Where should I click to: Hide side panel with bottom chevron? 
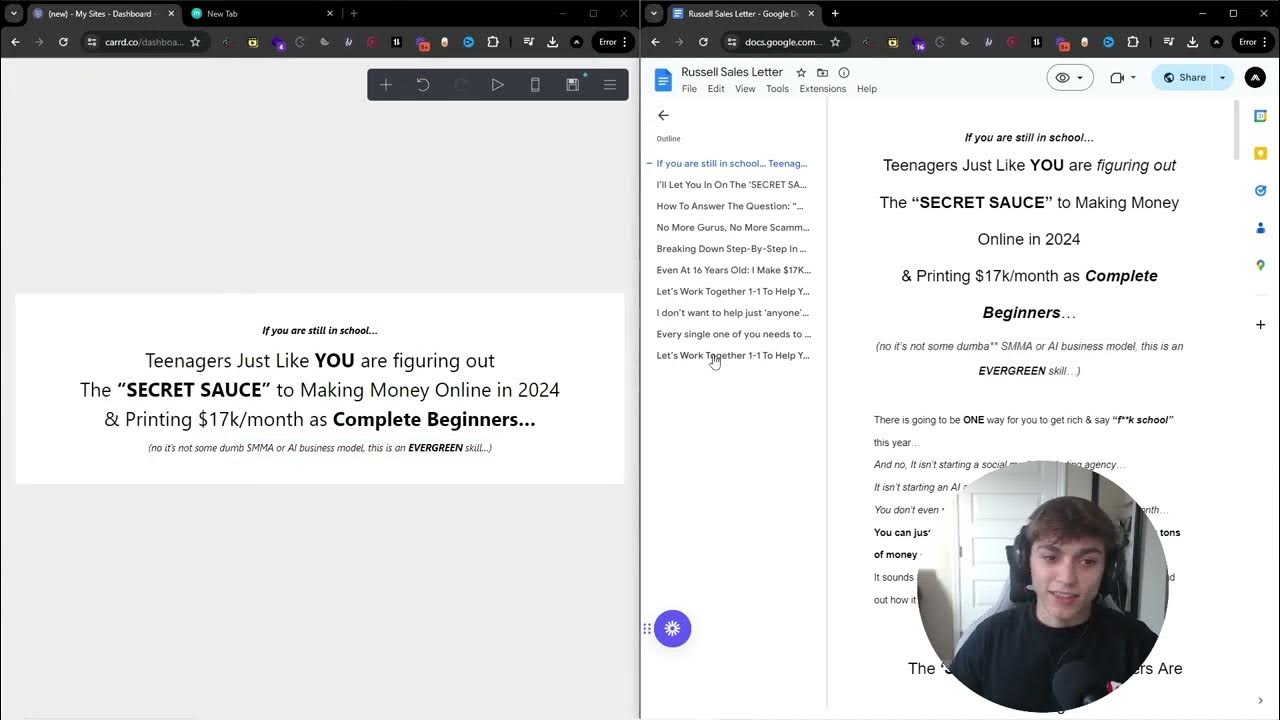(x=1260, y=700)
